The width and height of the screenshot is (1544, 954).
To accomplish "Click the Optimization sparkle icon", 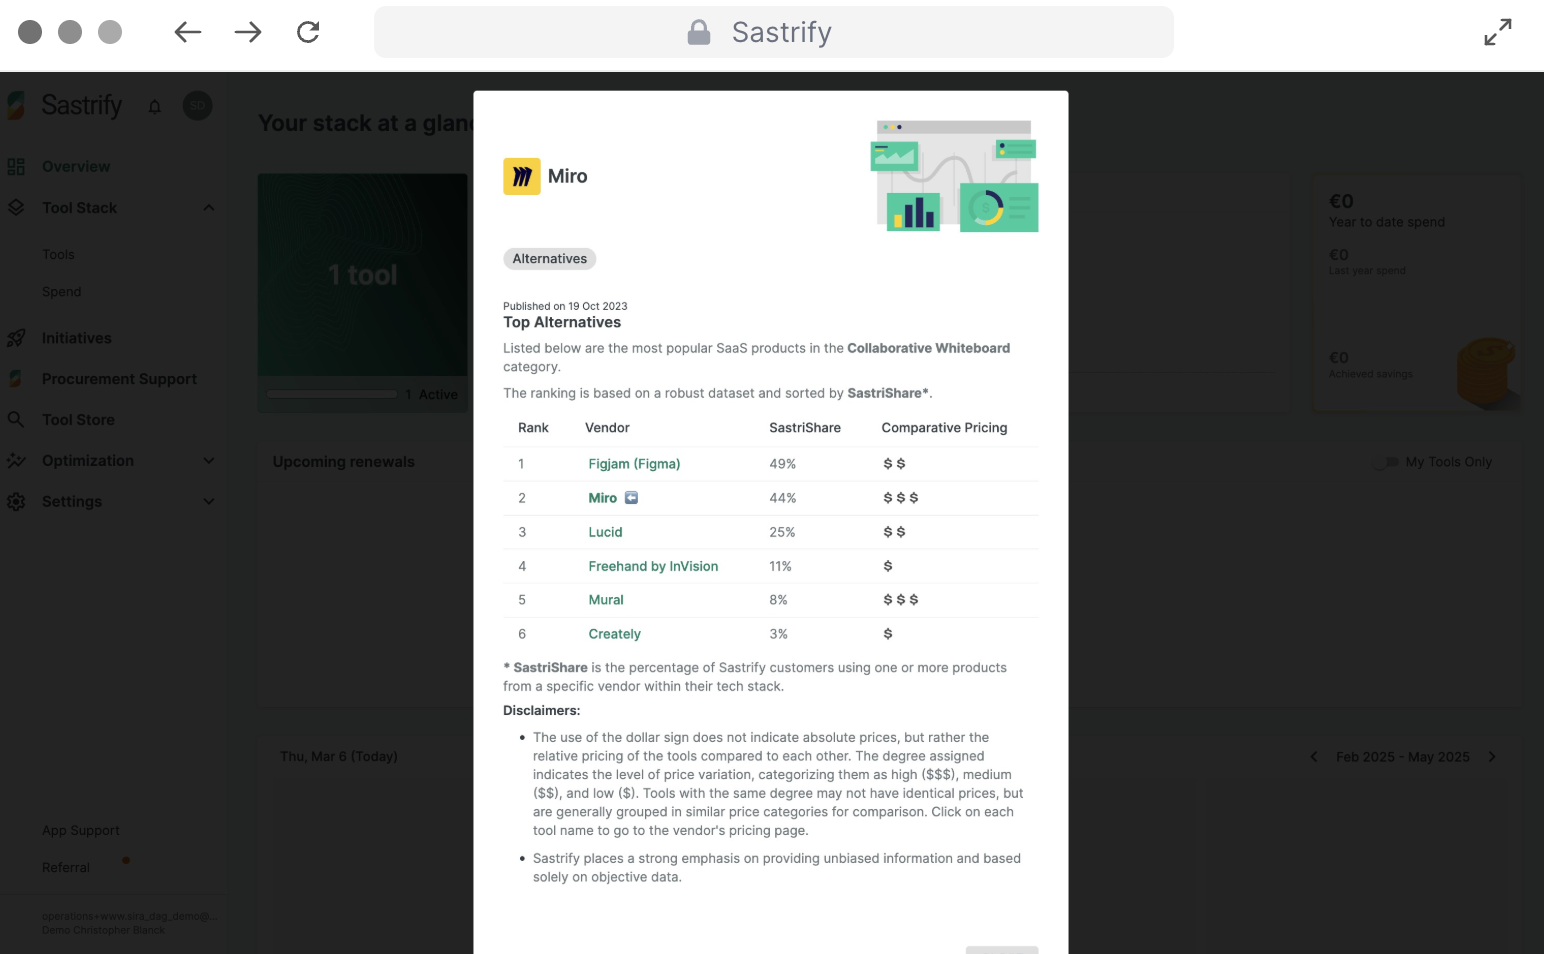I will pos(16,461).
